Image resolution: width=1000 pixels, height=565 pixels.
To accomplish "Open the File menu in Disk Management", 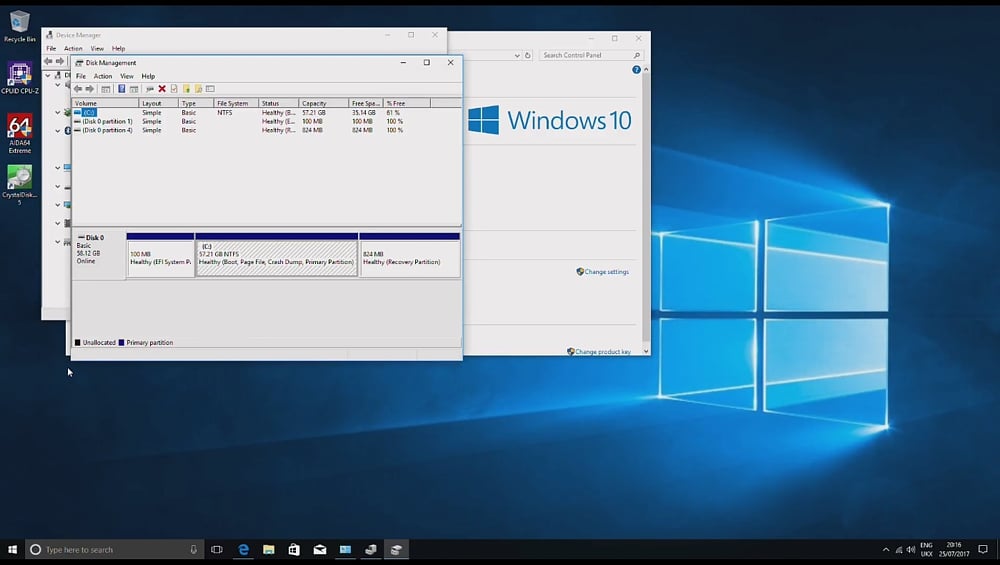I will (81, 76).
